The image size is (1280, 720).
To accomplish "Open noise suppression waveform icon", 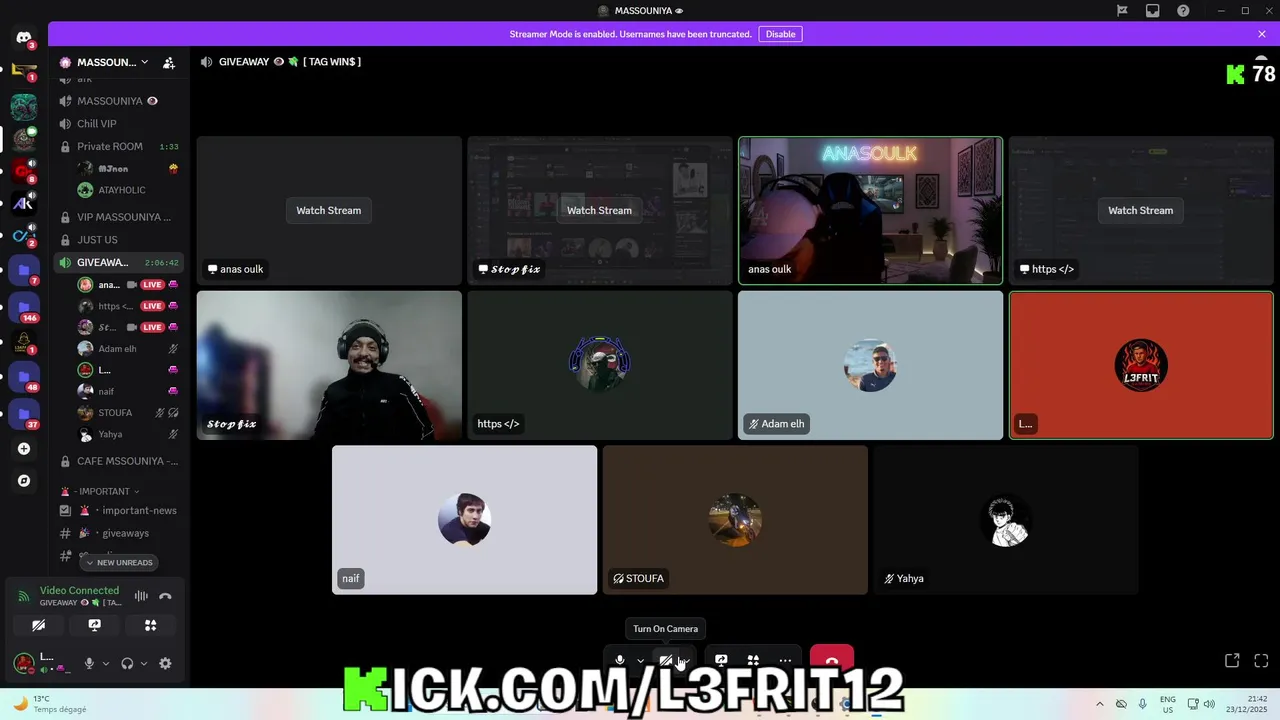I will (x=141, y=596).
